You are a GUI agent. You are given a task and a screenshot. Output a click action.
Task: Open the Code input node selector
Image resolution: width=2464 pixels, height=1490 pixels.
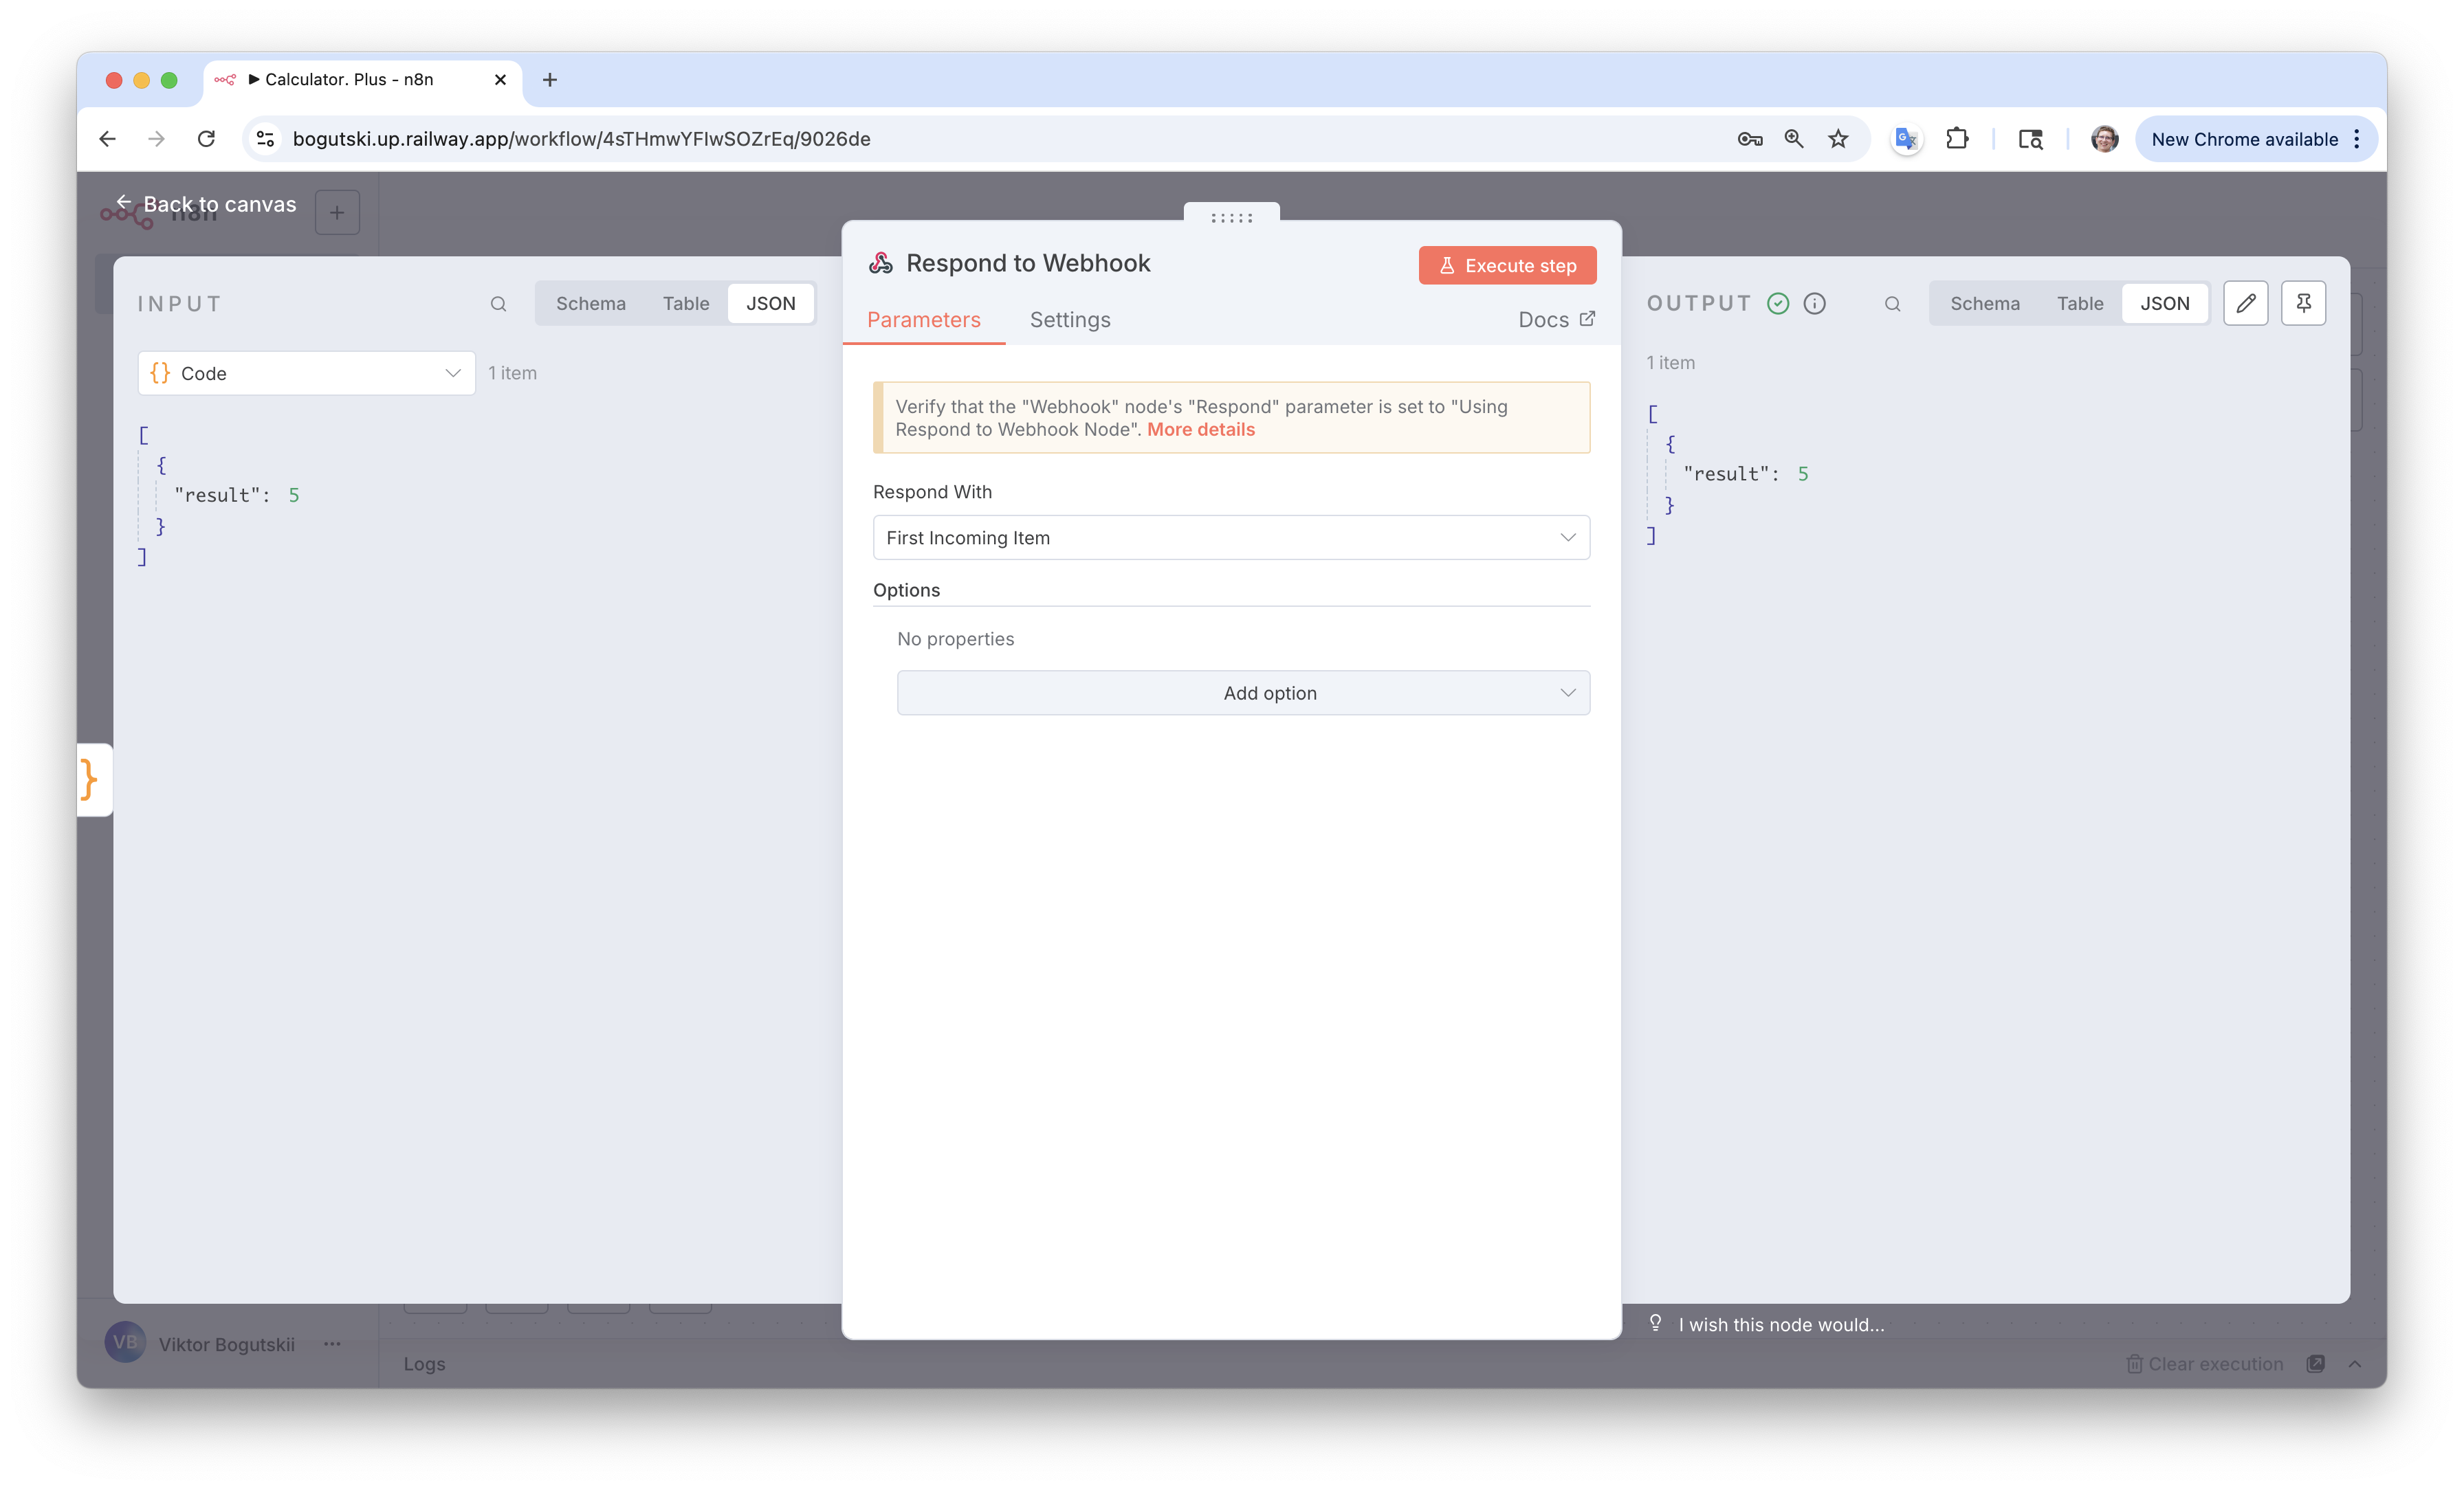(x=306, y=373)
